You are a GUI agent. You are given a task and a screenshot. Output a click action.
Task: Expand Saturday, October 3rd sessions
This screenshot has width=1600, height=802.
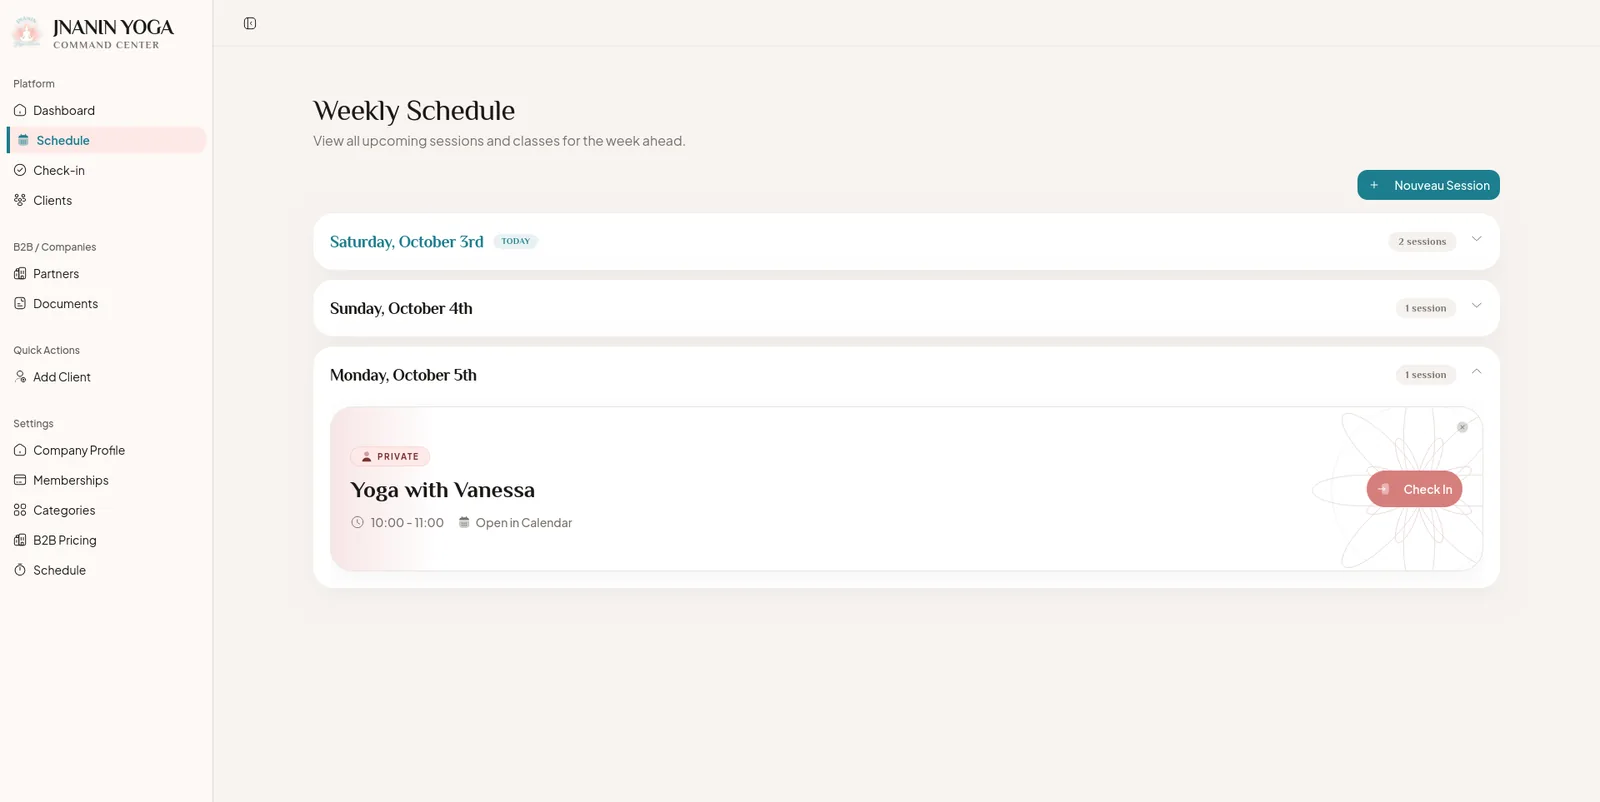coord(1476,239)
